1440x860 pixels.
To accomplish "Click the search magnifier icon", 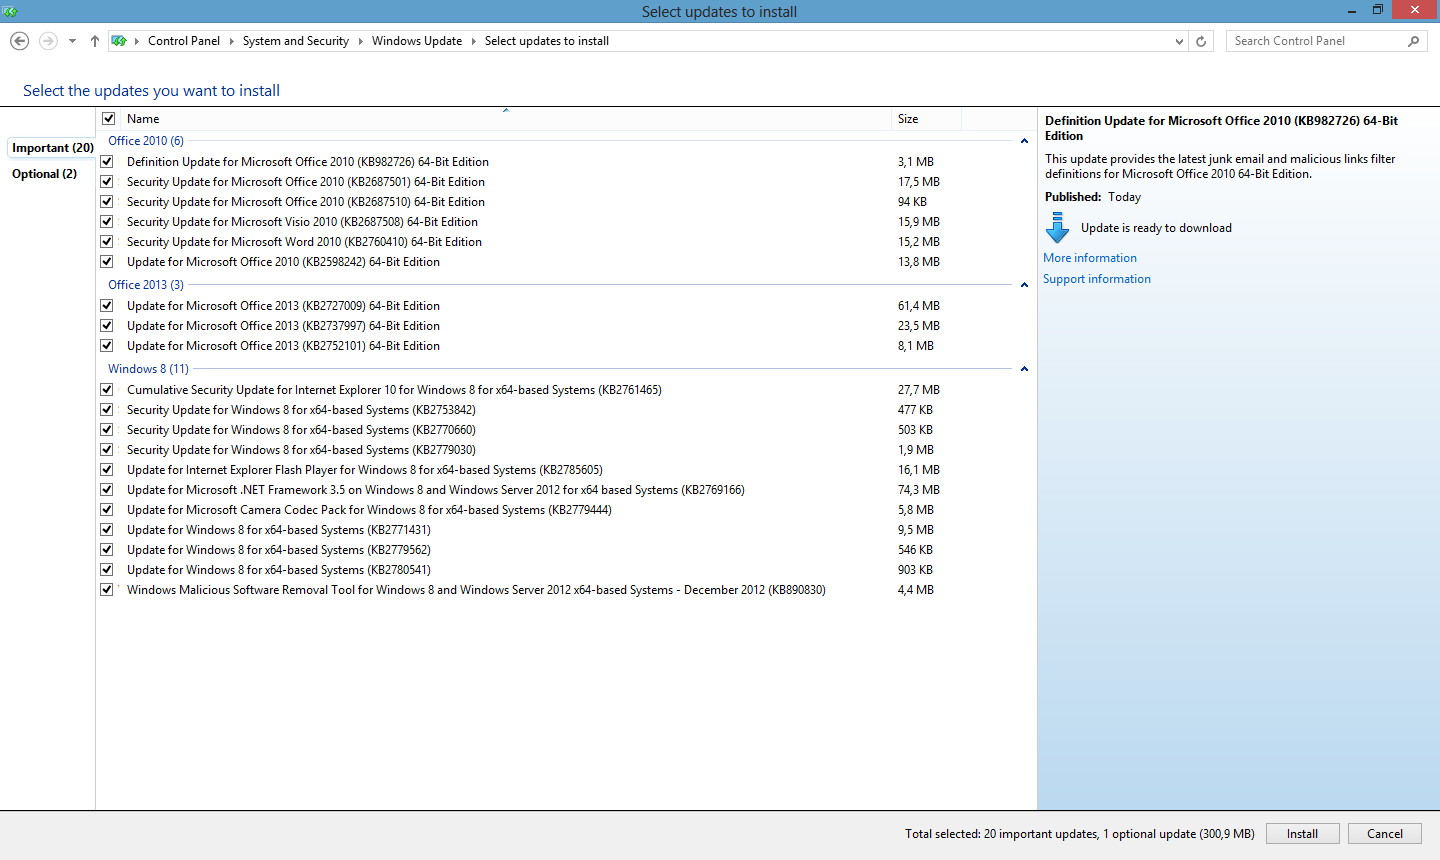I will pyautogui.click(x=1413, y=41).
